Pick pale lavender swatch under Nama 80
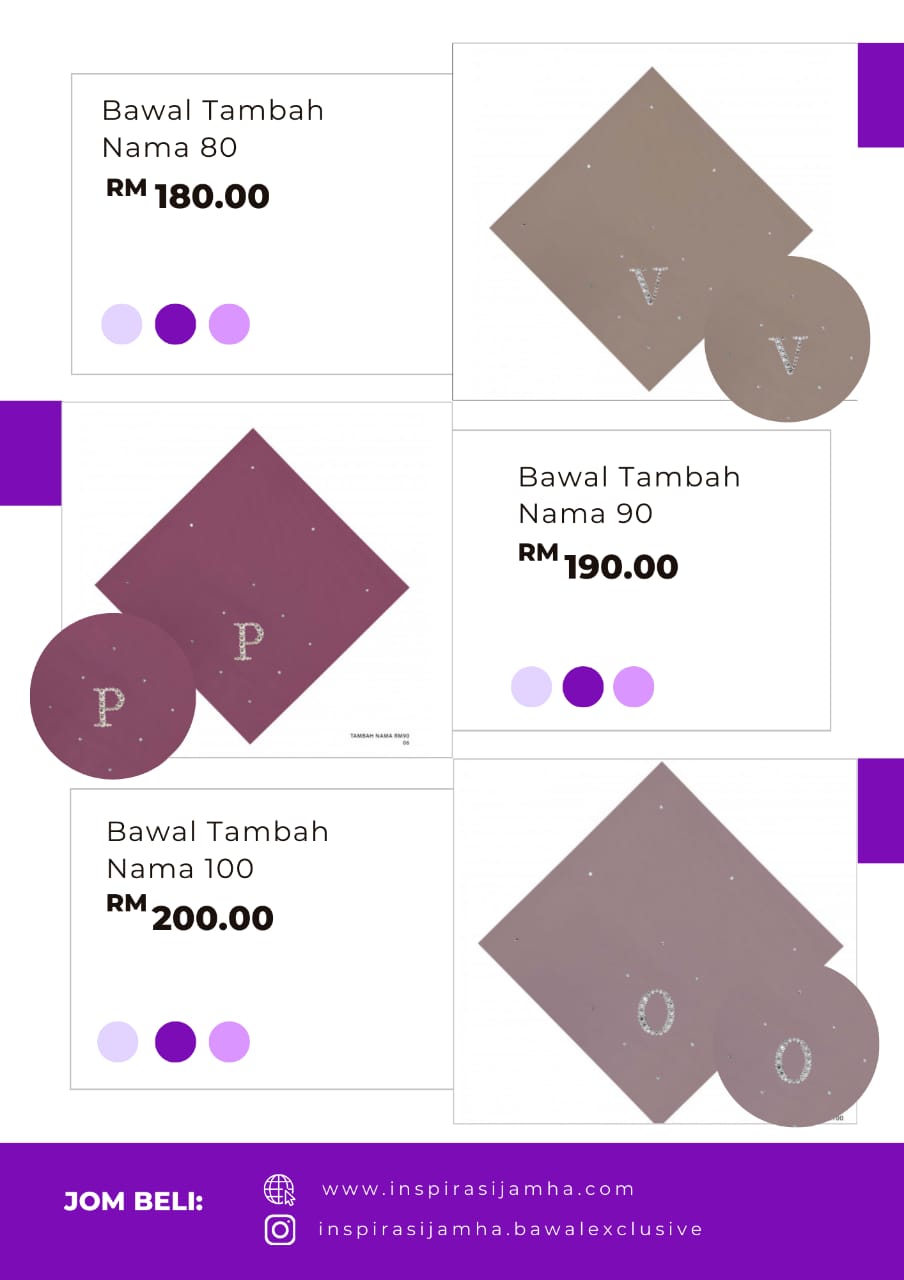This screenshot has height=1280, width=904. (122, 324)
